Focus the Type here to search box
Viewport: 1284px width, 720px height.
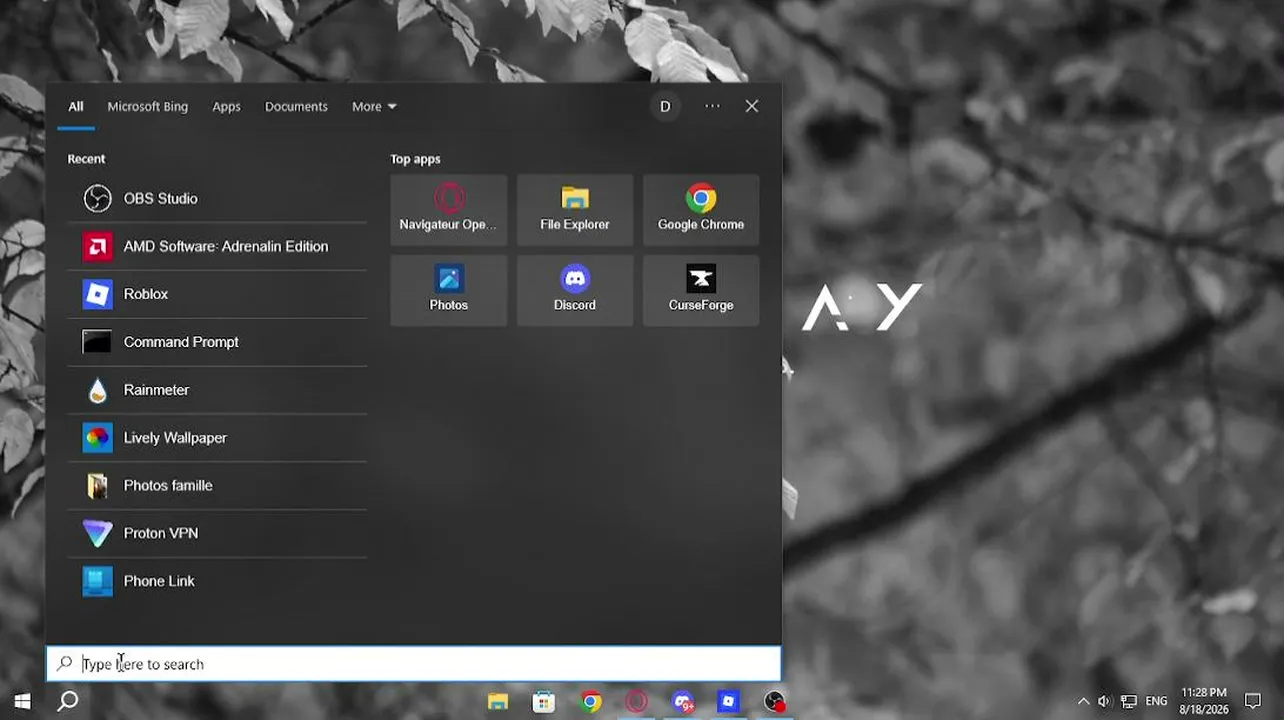(x=413, y=664)
